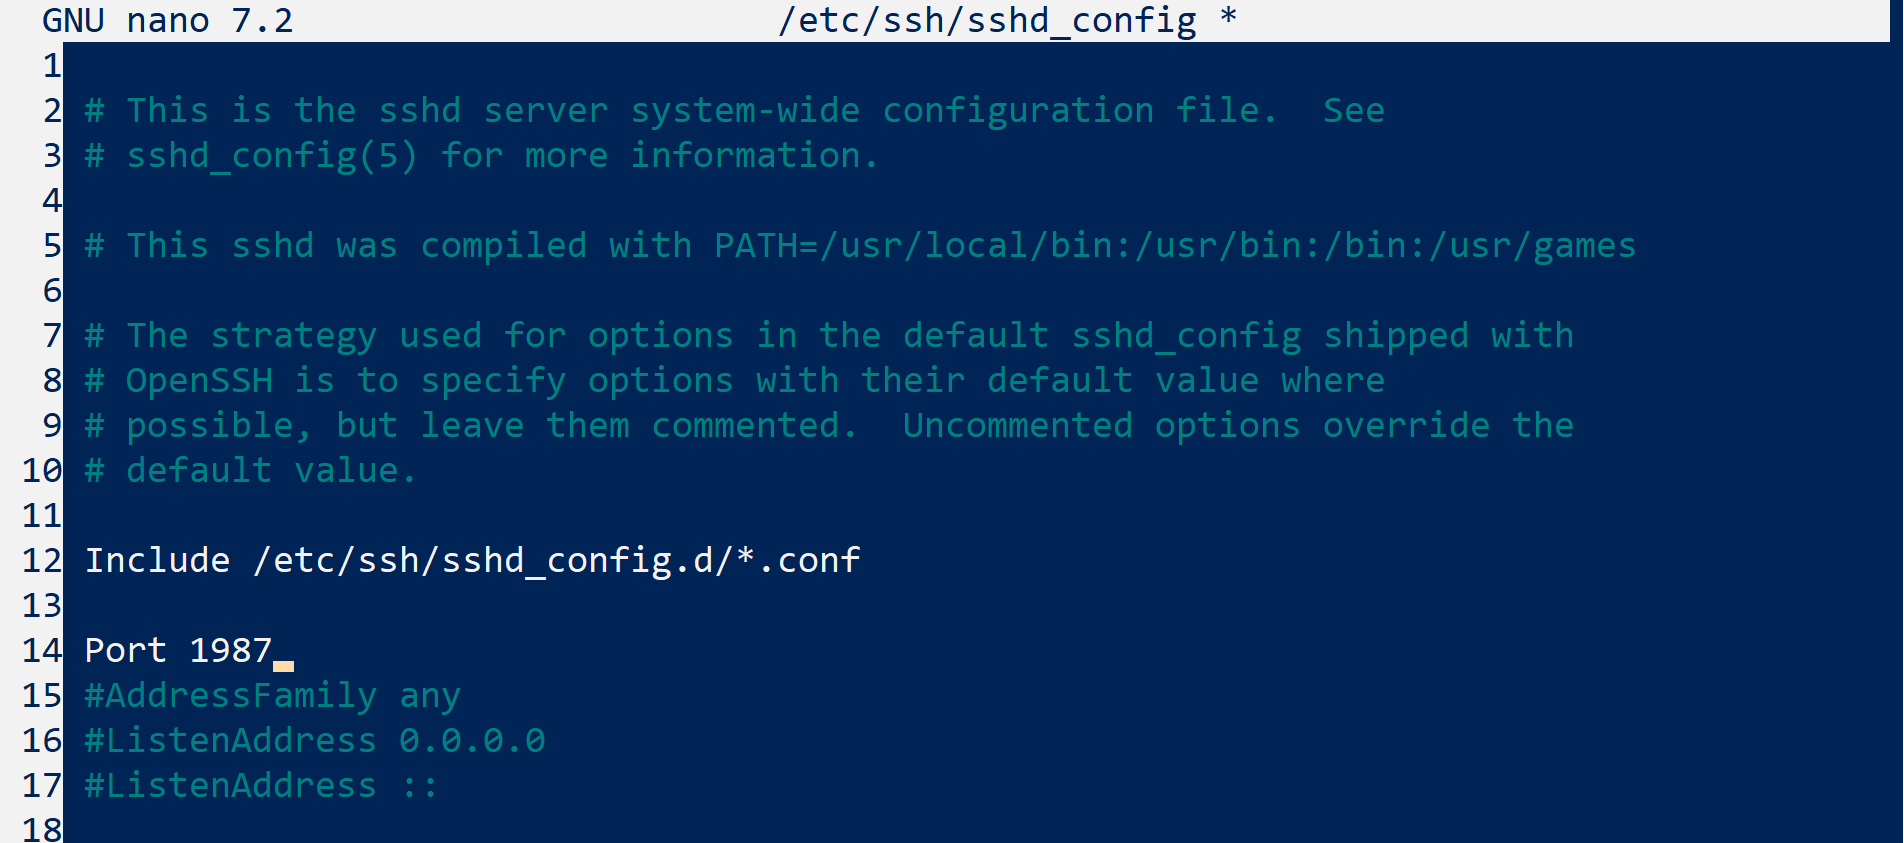Click line number 1 in the gutter
The height and width of the screenshot is (843, 1904).
(x=52, y=66)
